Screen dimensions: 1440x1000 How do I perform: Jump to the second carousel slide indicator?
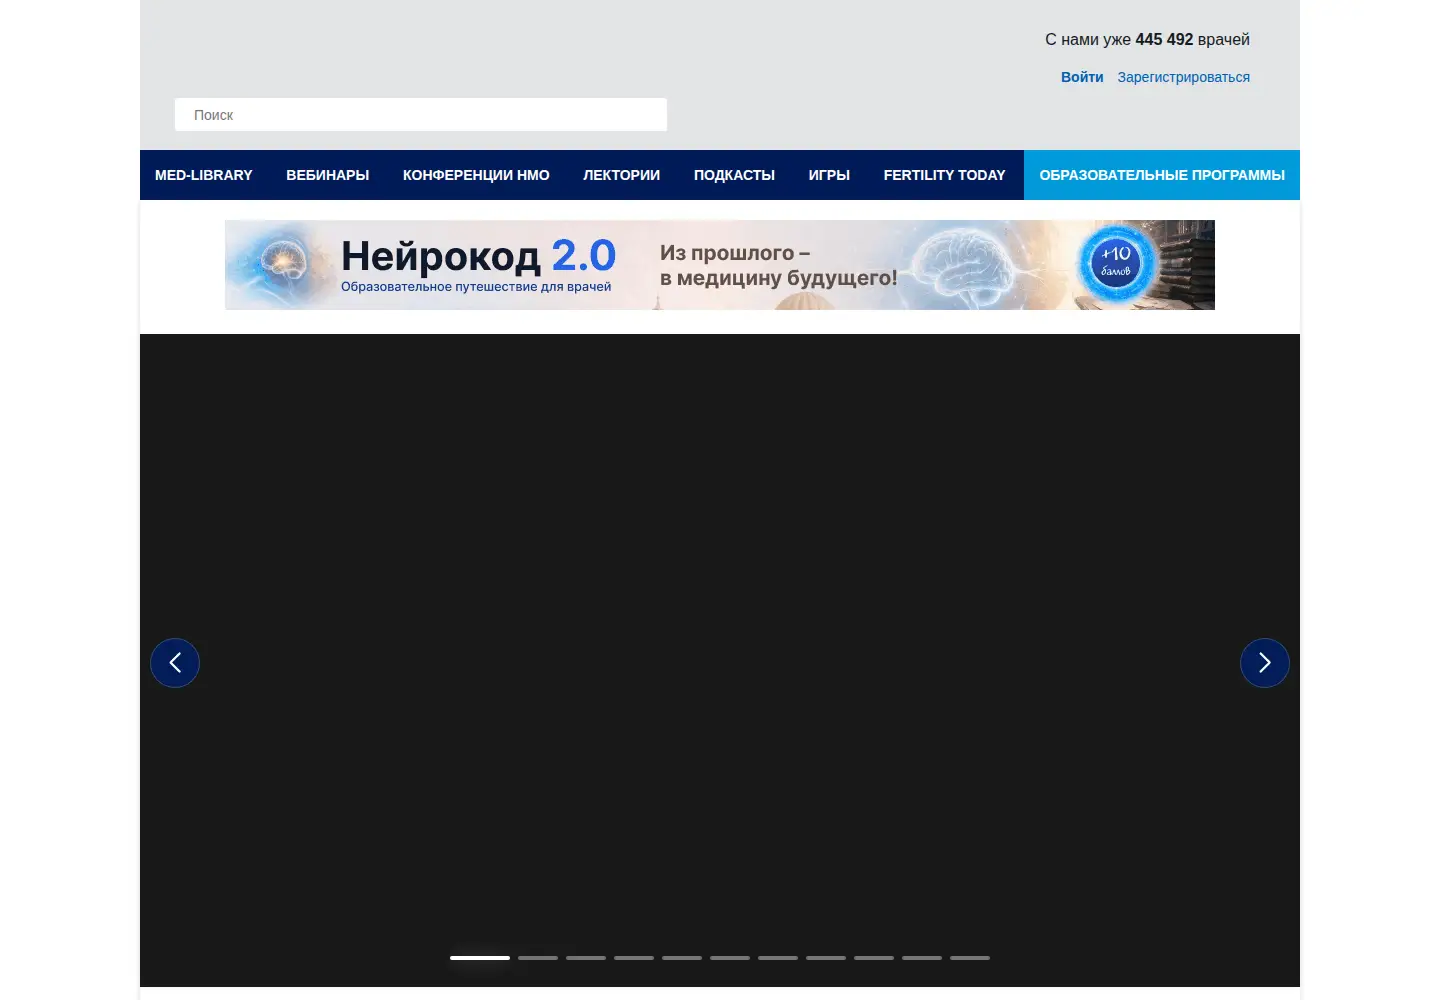pos(538,958)
